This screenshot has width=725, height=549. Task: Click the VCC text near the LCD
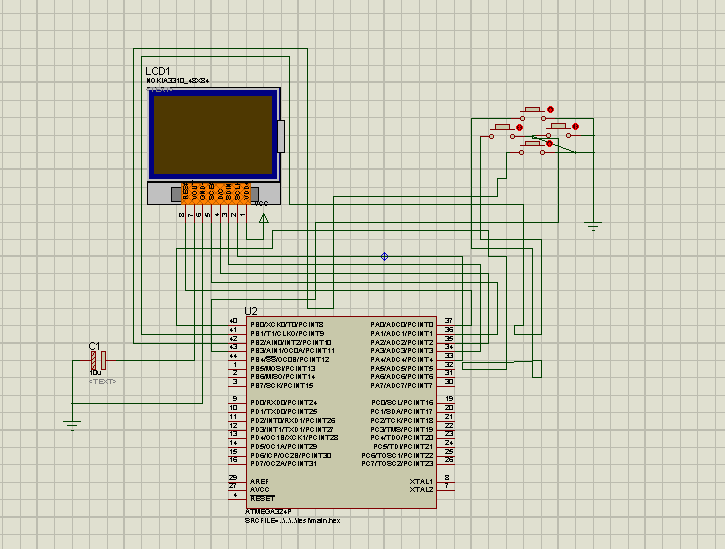pyautogui.click(x=261, y=204)
